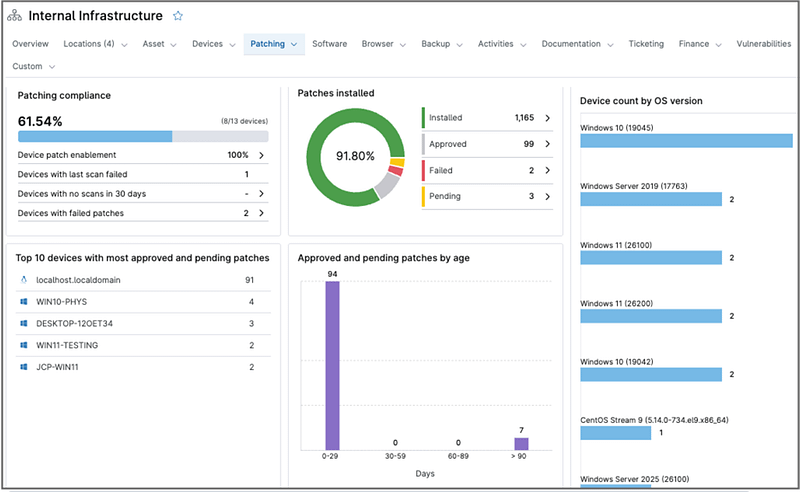Click the Windows icon beside JCP-WIN11
The image size is (800, 492).
point(23,366)
